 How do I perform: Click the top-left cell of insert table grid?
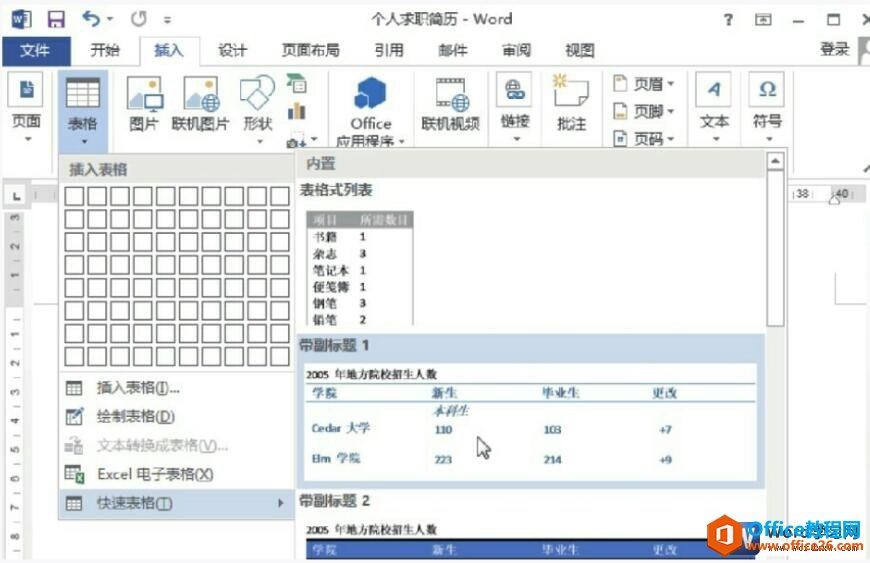[x=74, y=196]
